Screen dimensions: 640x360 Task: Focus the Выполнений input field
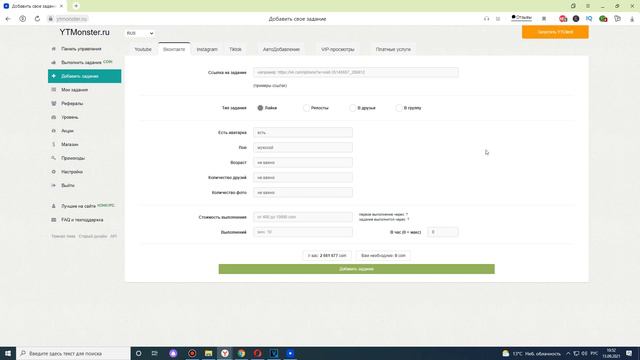(x=303, y=232)
